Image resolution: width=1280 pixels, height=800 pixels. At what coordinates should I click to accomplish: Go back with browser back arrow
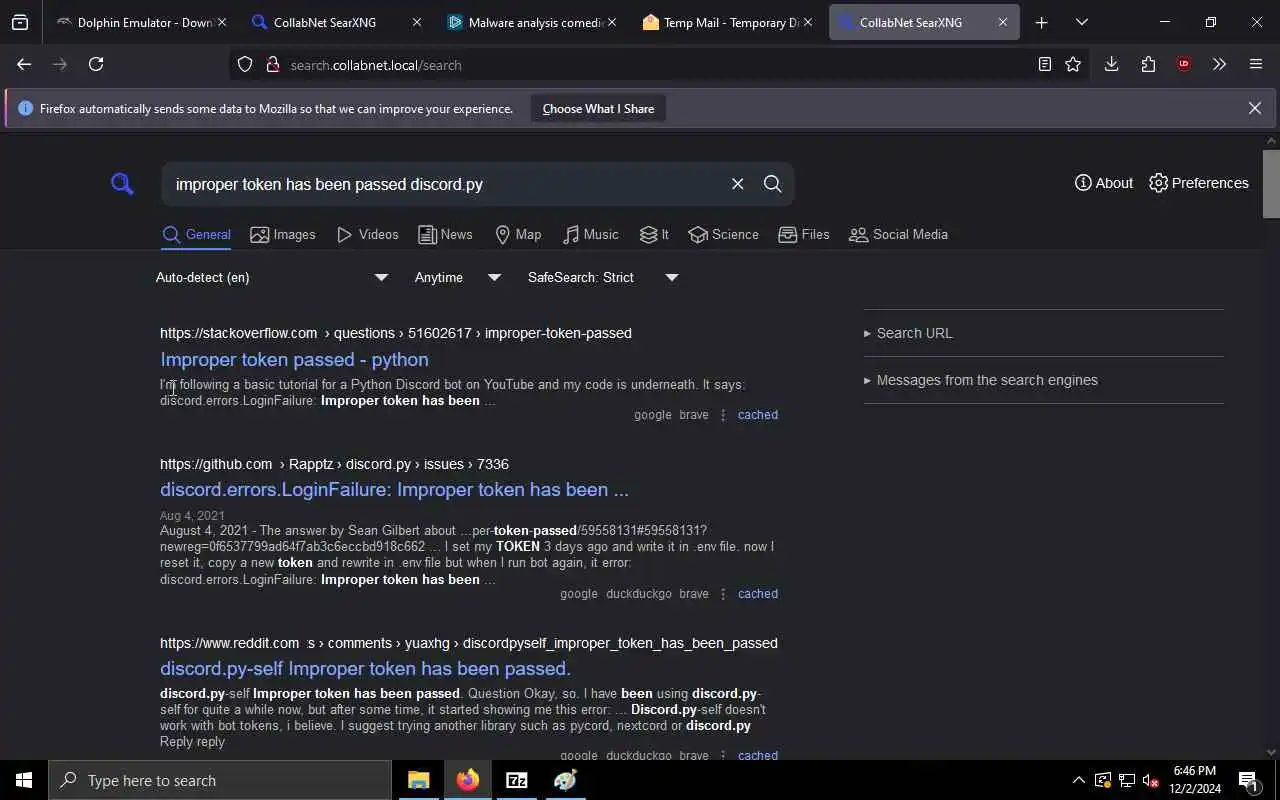[24, 64]
